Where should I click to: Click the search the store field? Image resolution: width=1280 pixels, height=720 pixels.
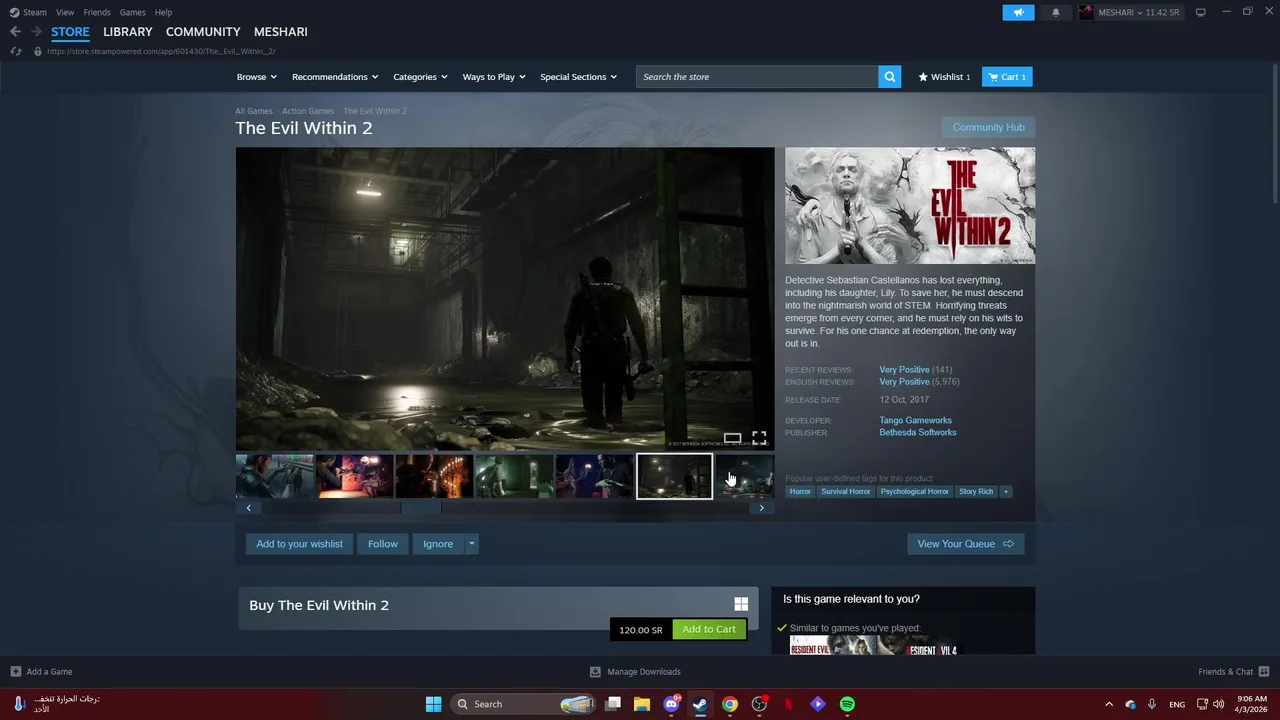point(757,77)
